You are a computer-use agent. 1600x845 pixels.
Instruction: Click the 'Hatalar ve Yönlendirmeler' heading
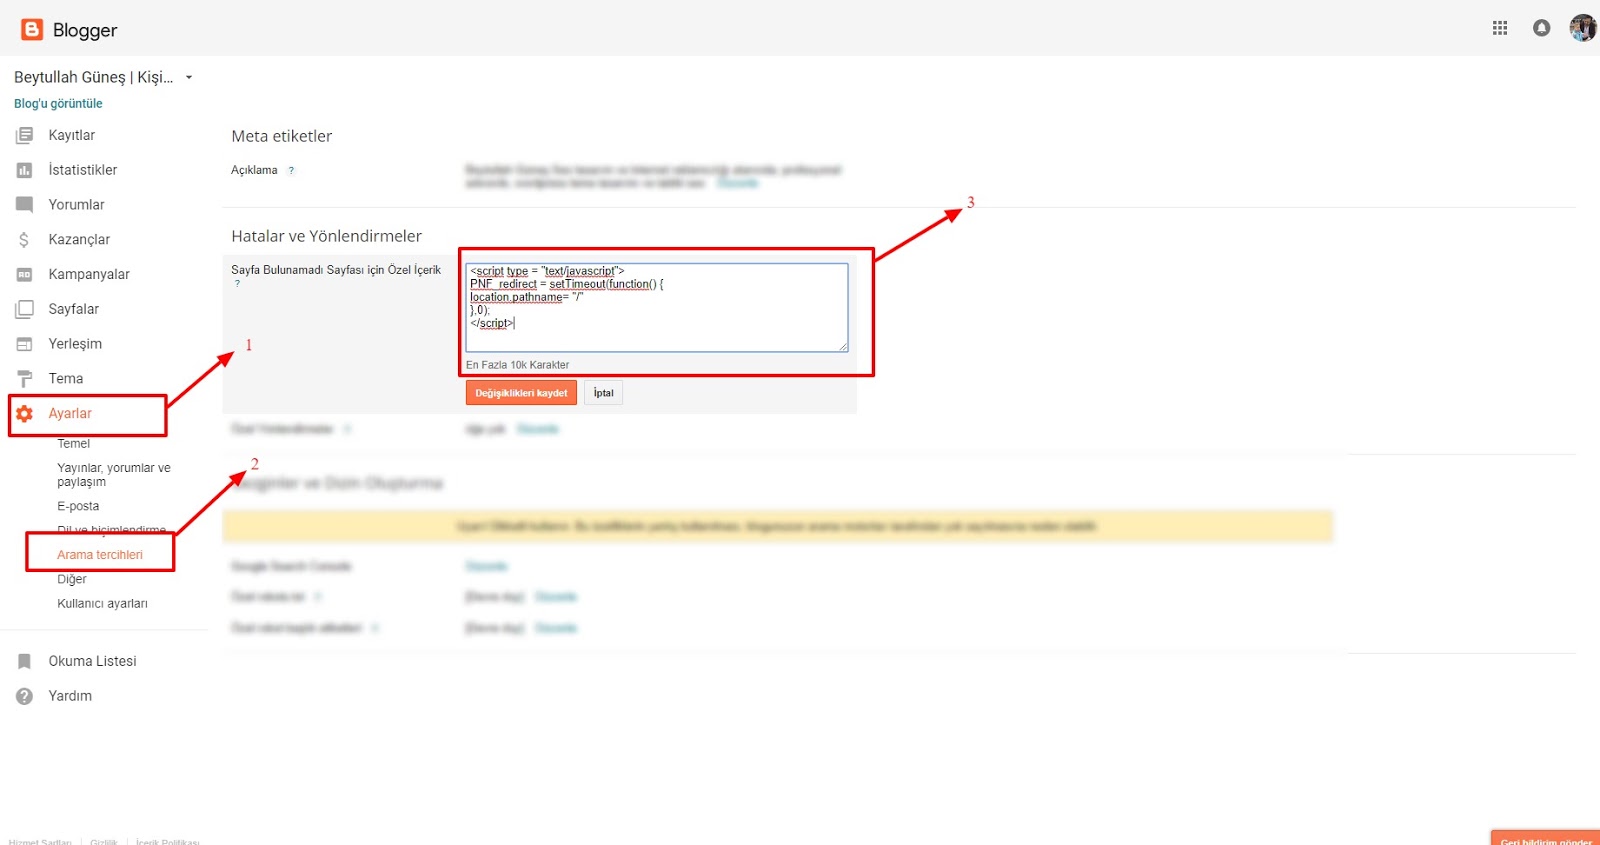coord(327,236)
